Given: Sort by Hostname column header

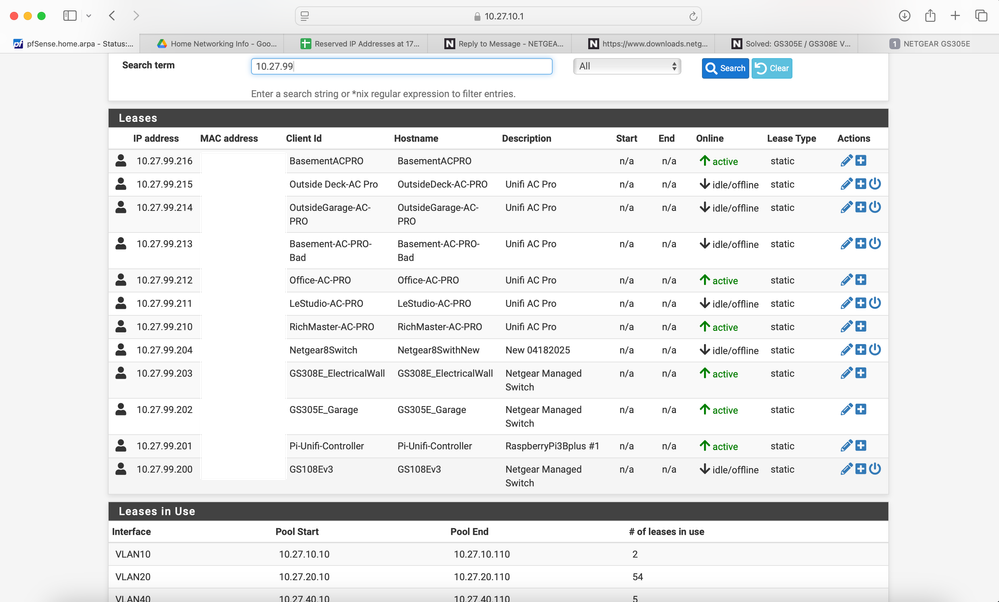Looking at the screenshot, I should pyautogui.click(x=416, y=138).
